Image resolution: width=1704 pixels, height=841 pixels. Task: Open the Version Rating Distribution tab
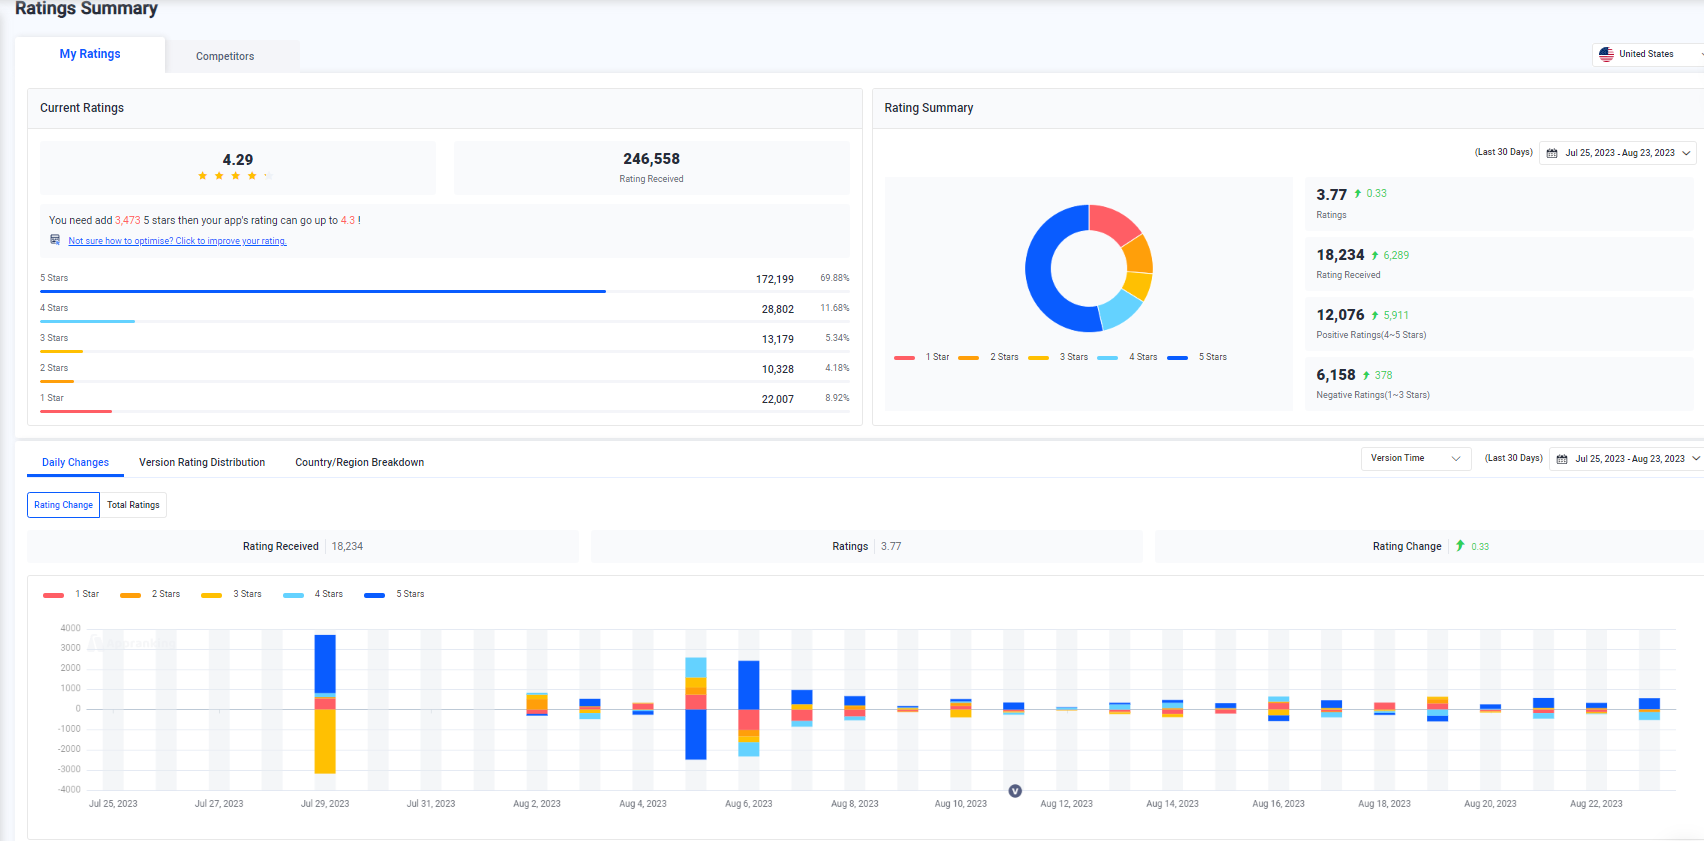[202, 462]
